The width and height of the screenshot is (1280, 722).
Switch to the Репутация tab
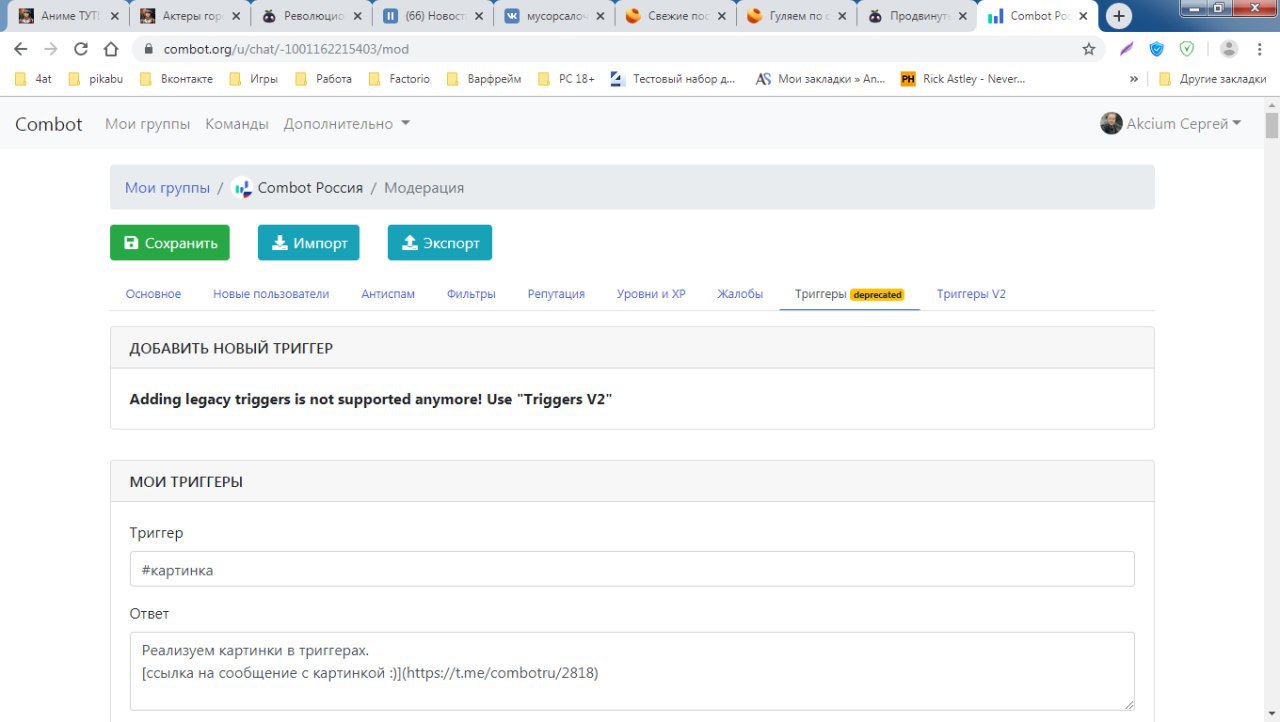coord(556,294)
